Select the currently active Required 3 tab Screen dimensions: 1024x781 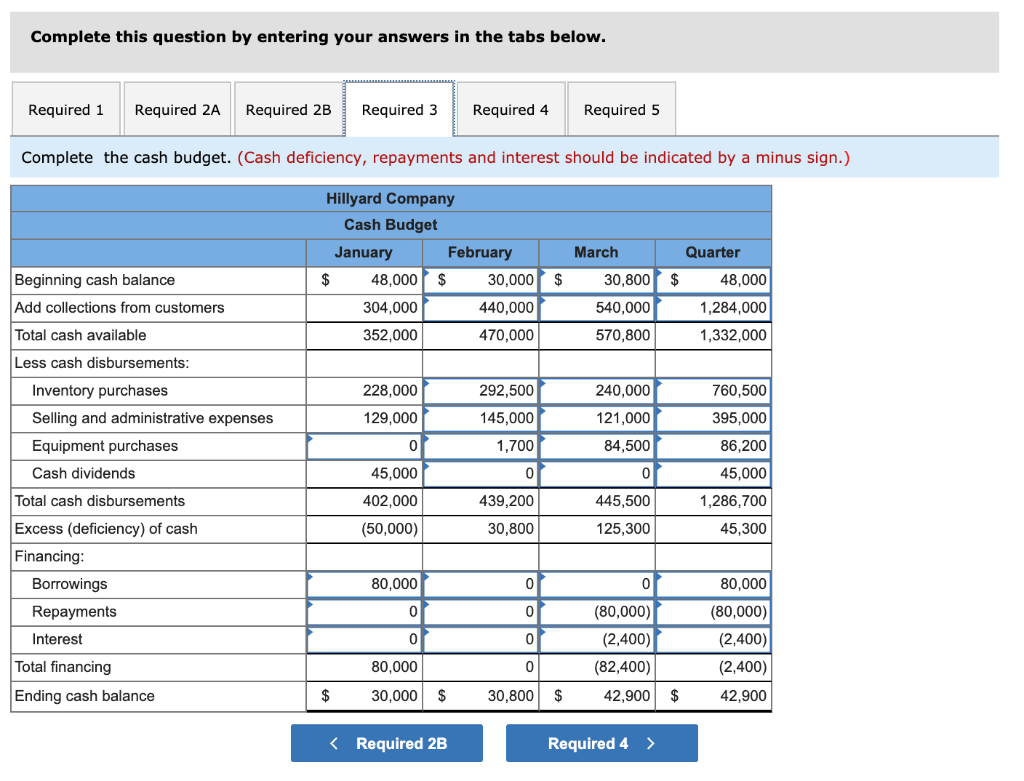click(399, 109)
